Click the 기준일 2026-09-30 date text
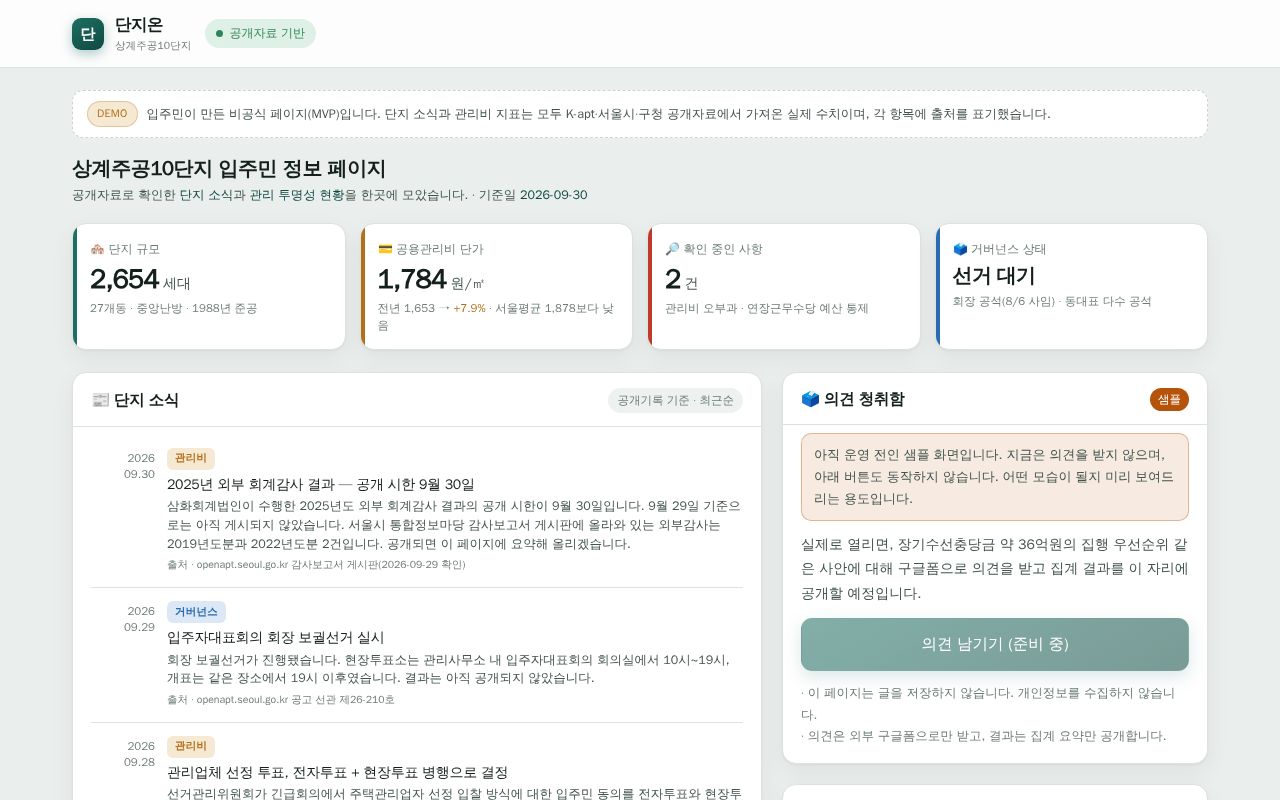 pos(533,195)
